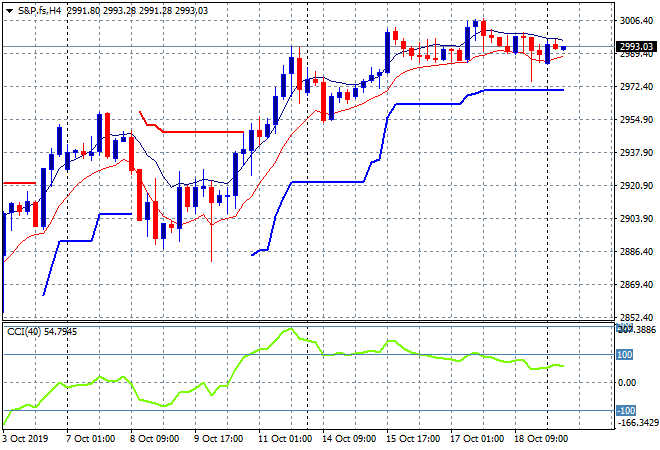The width and height of the screenshot is (660, 450).
Task: Click the CCI(40) 54.7945 indicator label
Action: pos(42,332)
